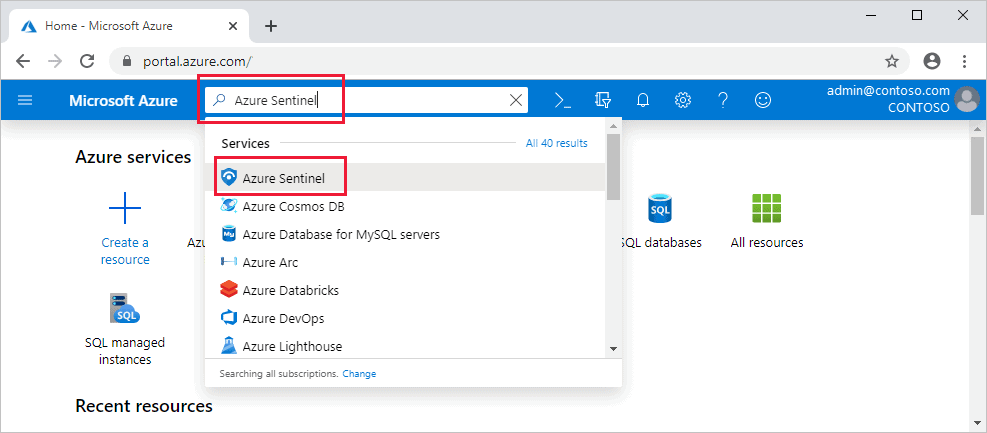This screenshot has height=433, width=987.
Task: Launch Cloud Shell from the top bar
Action: [563, 100]
